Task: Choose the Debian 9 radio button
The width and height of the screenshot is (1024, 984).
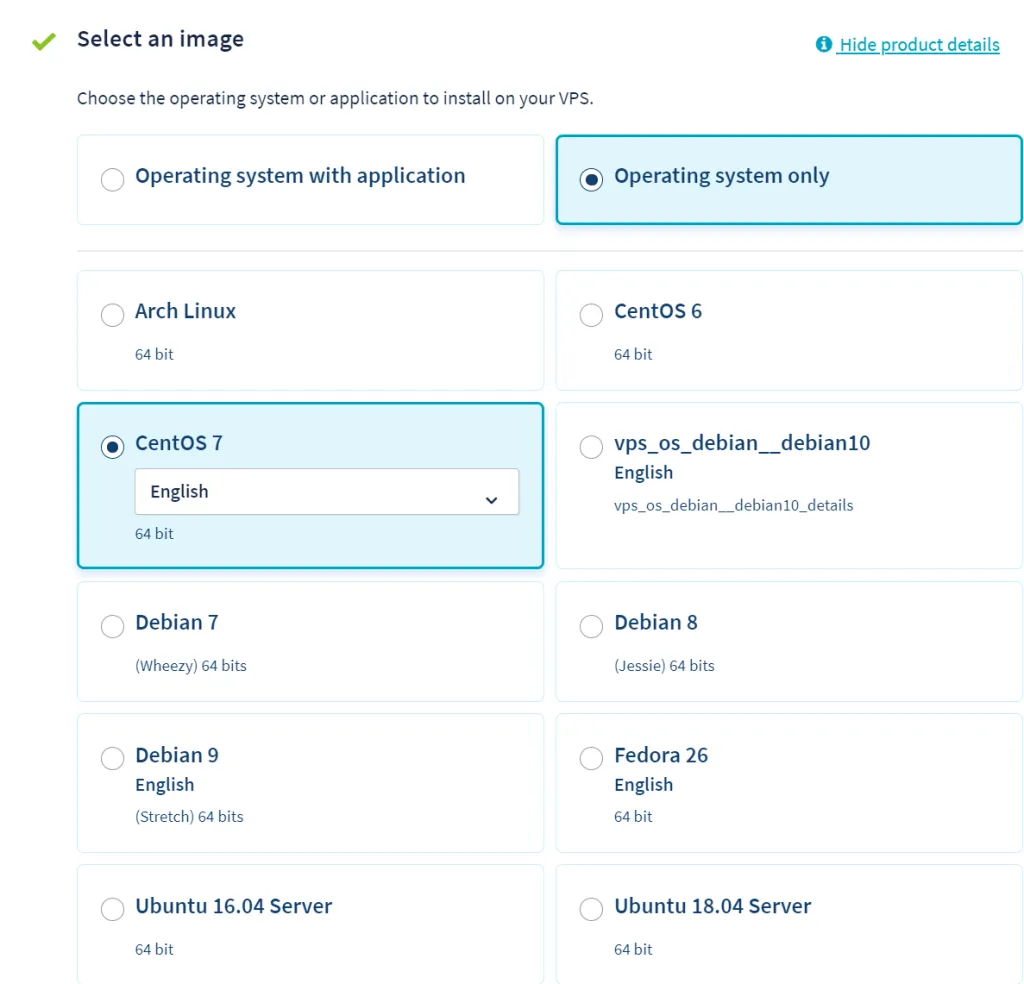Action: click(x=112, y=758)
